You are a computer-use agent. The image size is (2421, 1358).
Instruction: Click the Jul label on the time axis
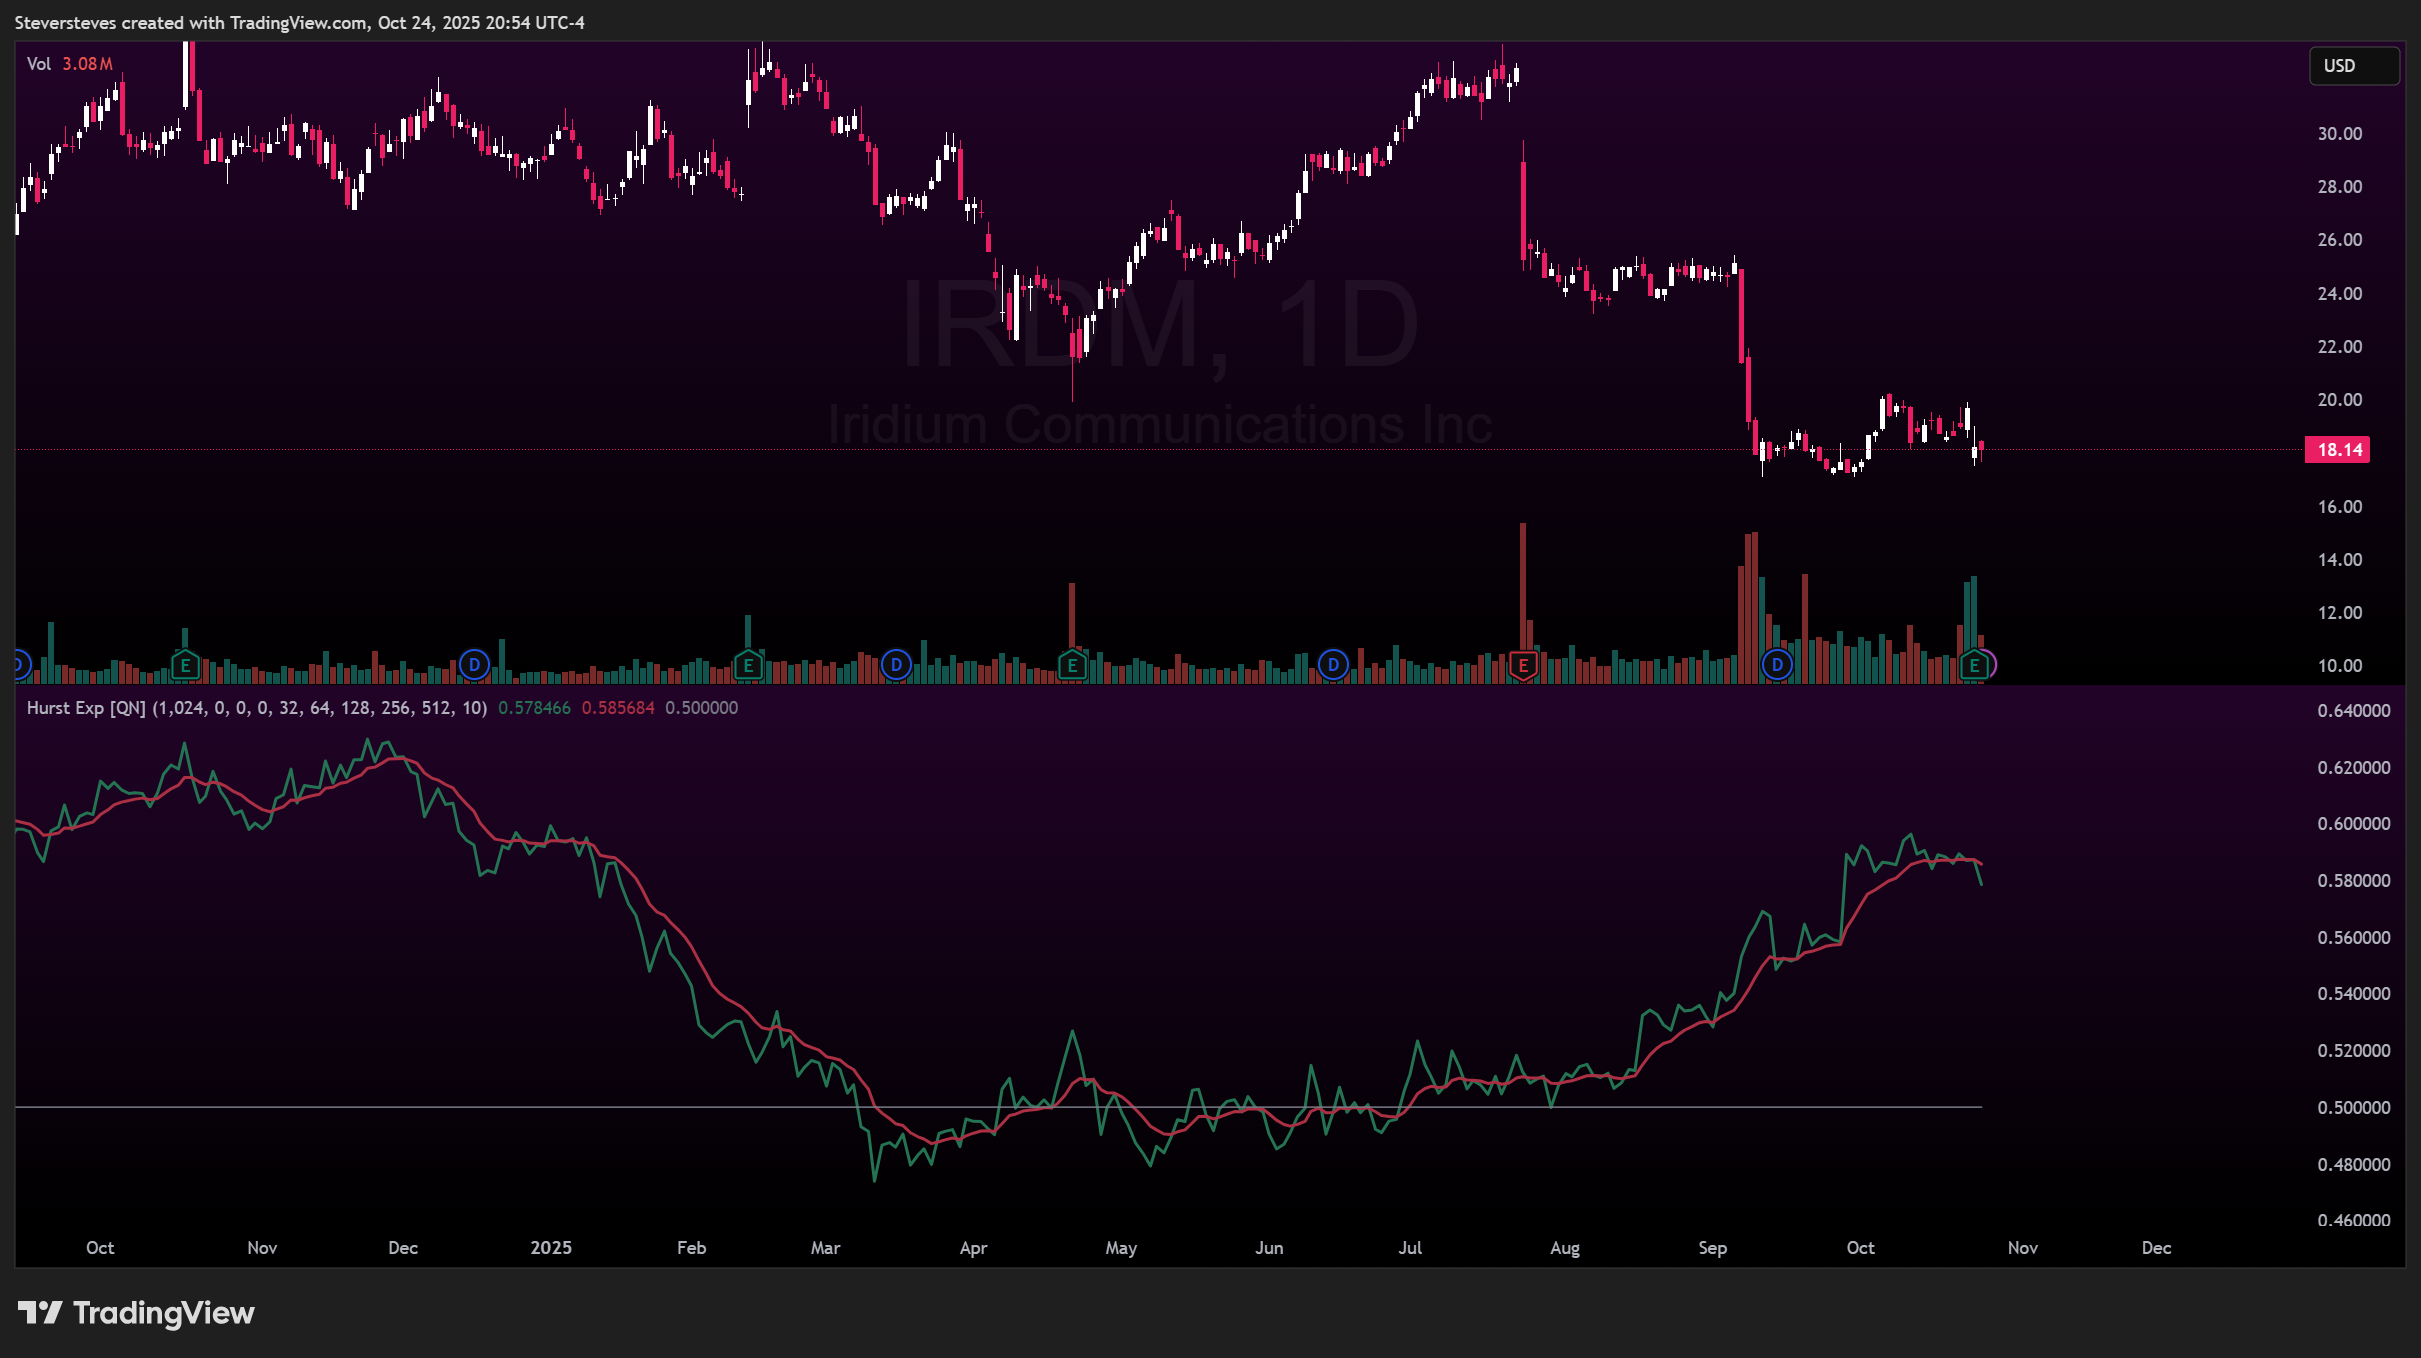[x=1410, y=1248]
